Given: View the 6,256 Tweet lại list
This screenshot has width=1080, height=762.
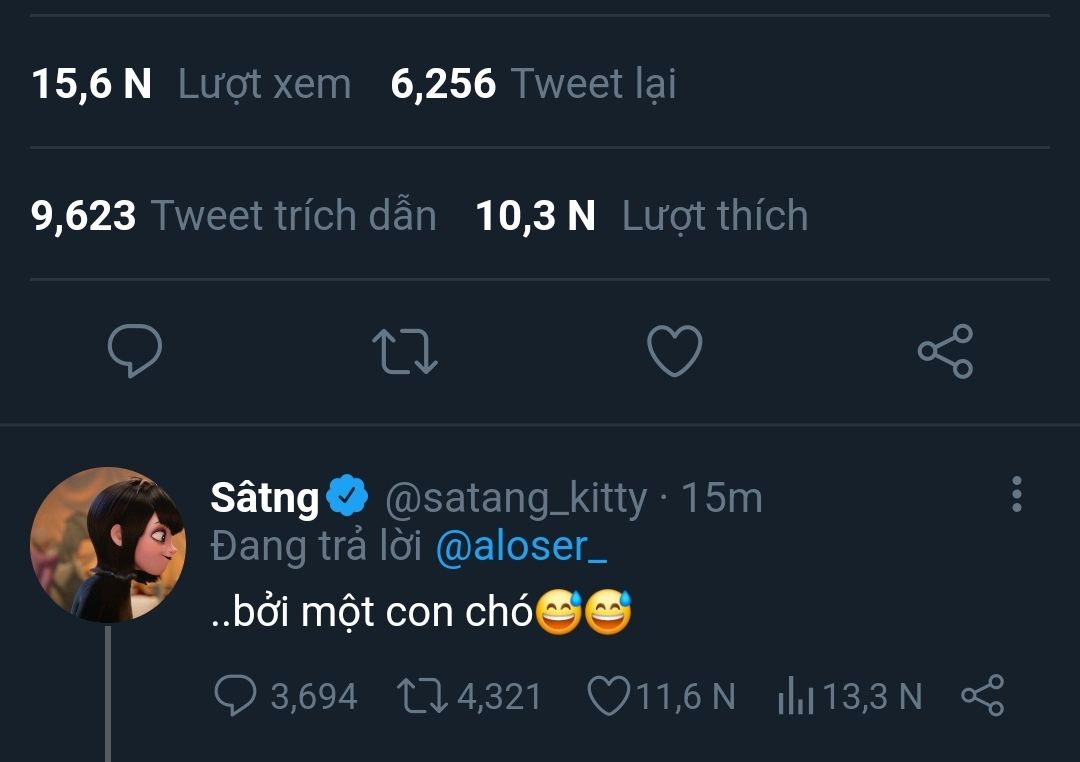Looking at the screenshot, I should click(533, 84).
